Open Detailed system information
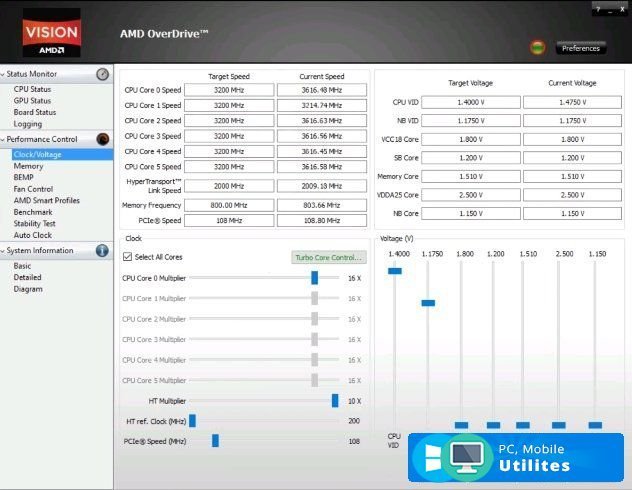 click(27, 277)
